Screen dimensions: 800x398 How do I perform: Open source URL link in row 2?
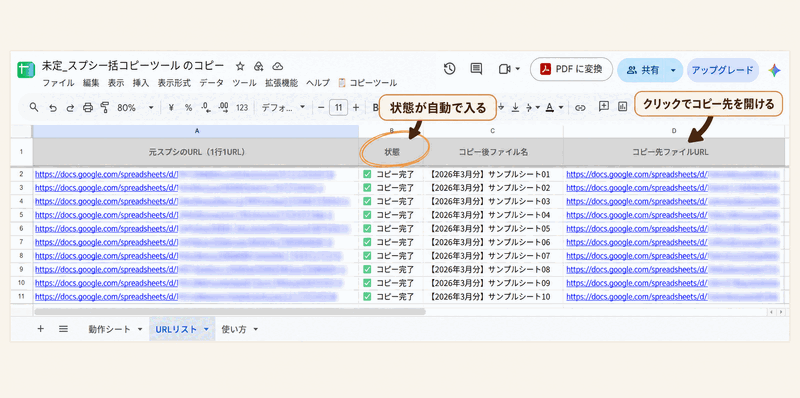[x=106, y=175]
